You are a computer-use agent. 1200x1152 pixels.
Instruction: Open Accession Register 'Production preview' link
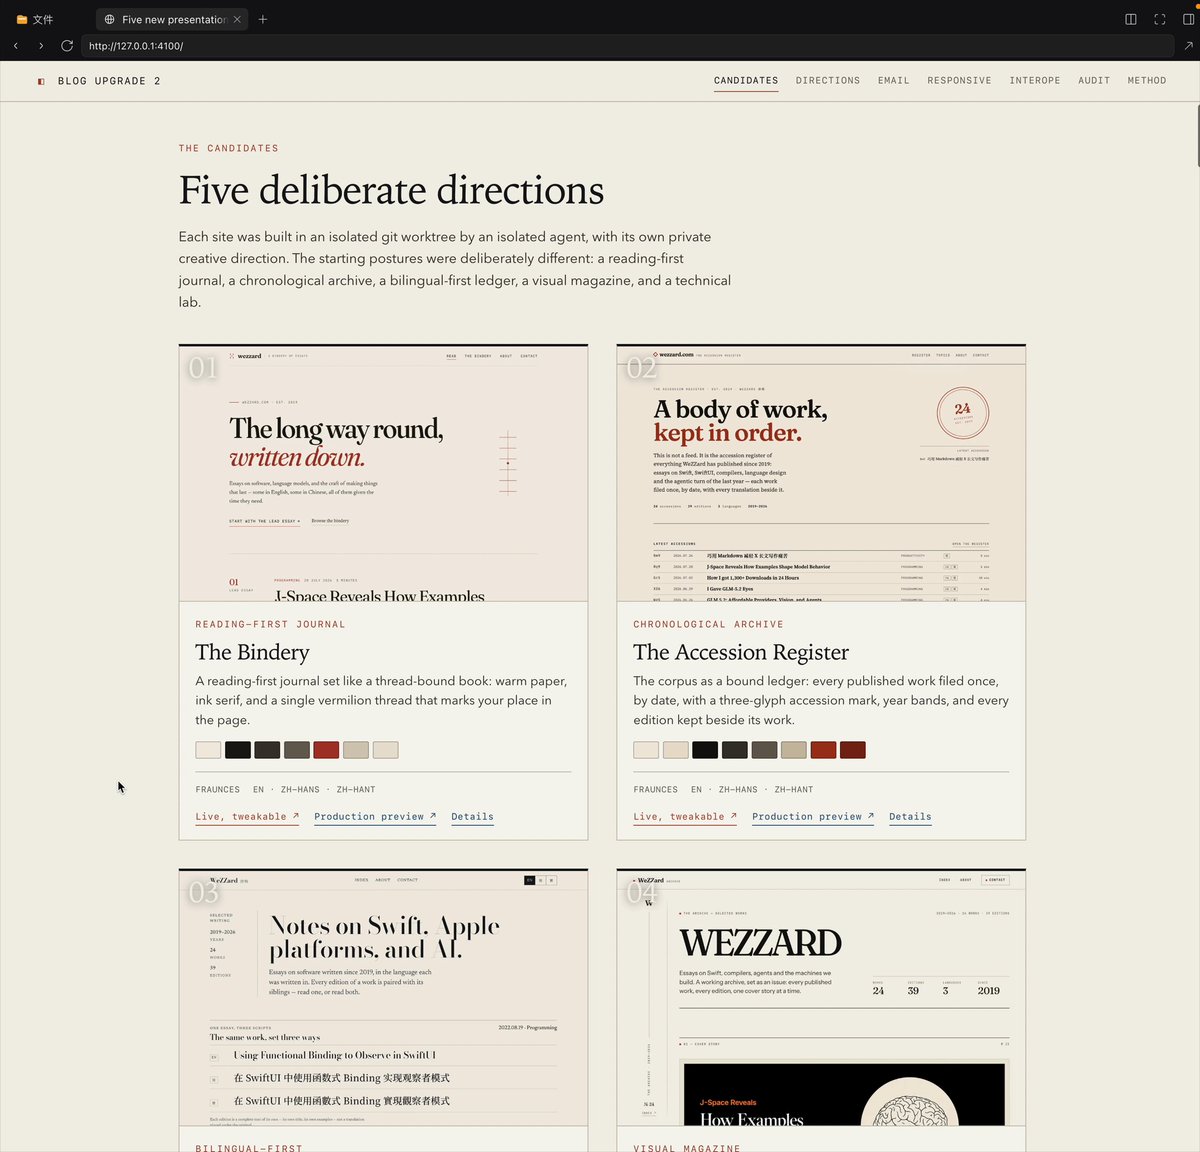click(813, 817)
